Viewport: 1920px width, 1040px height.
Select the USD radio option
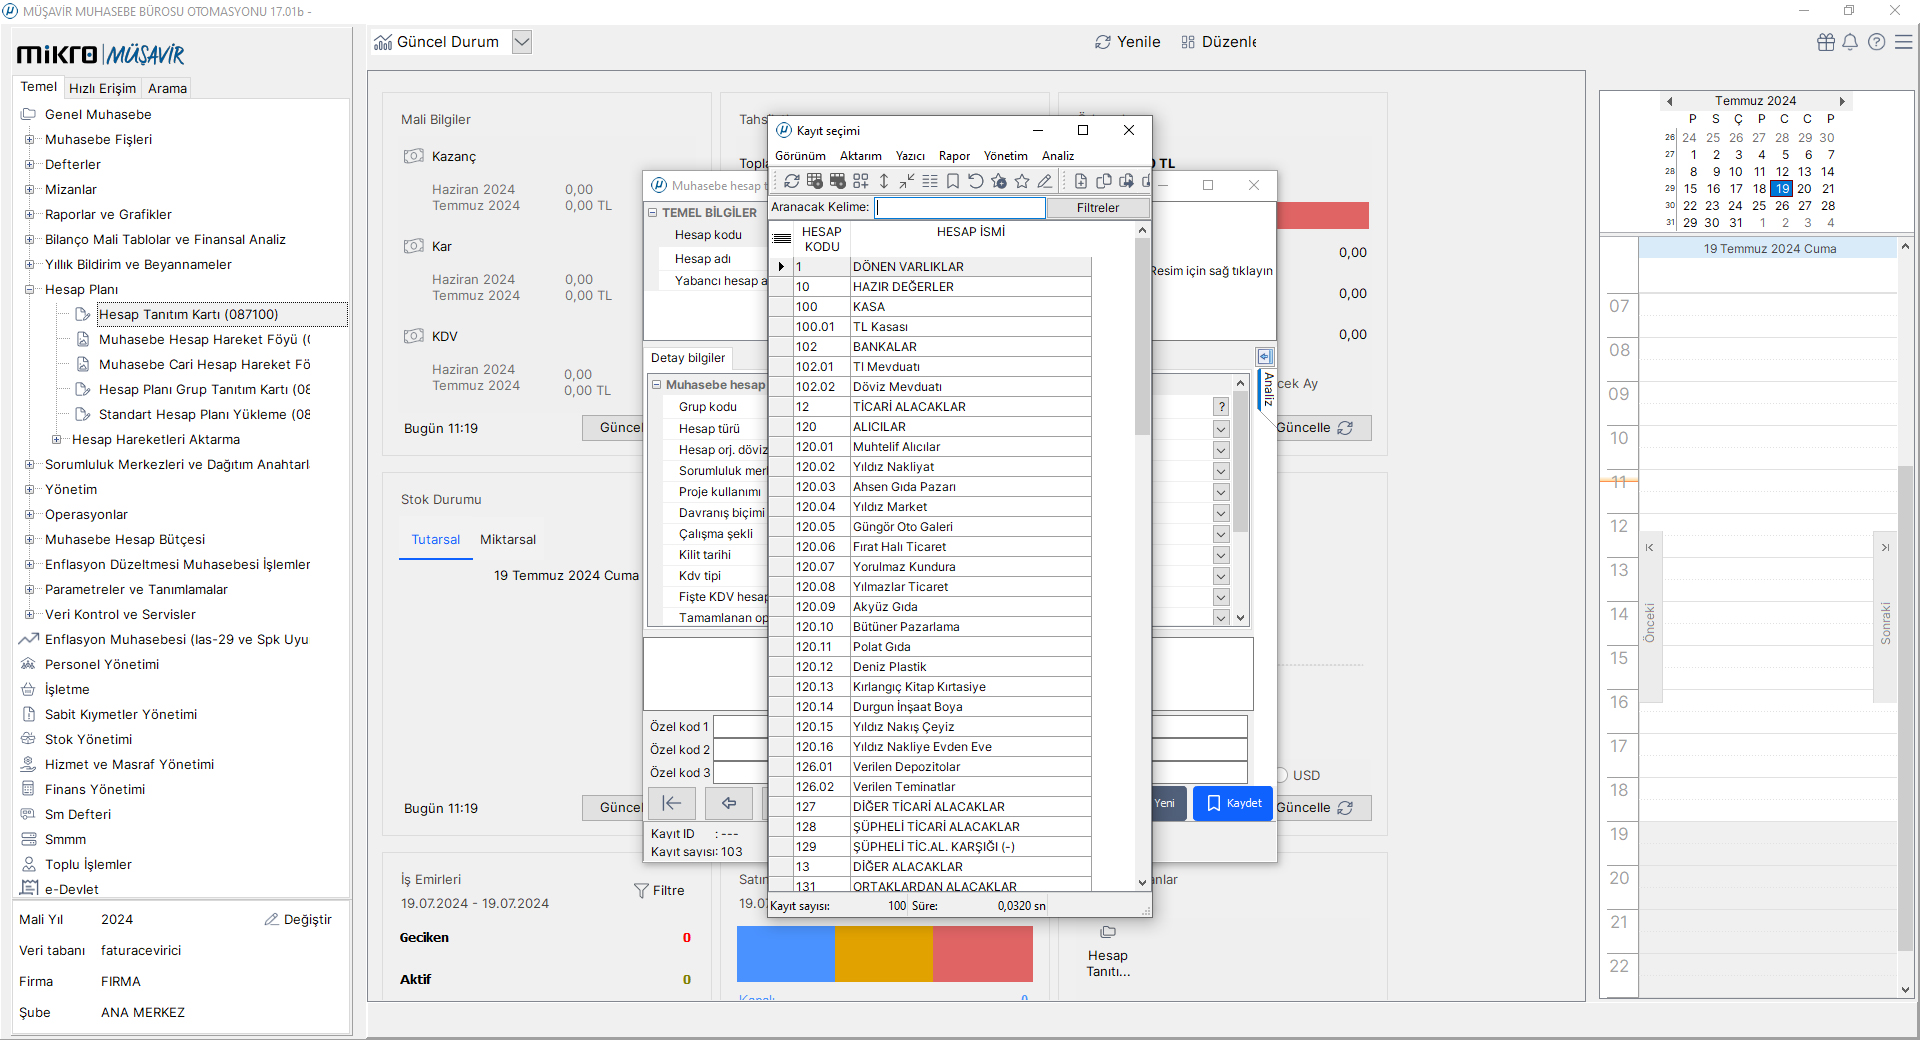coord(1282,775)
